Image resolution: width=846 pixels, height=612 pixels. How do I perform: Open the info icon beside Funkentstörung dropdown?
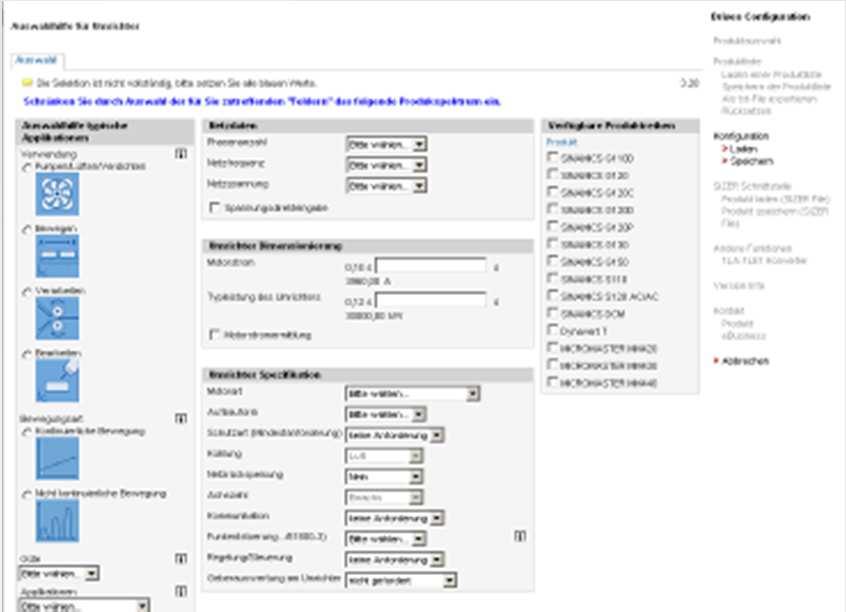(x=520, y=536)
